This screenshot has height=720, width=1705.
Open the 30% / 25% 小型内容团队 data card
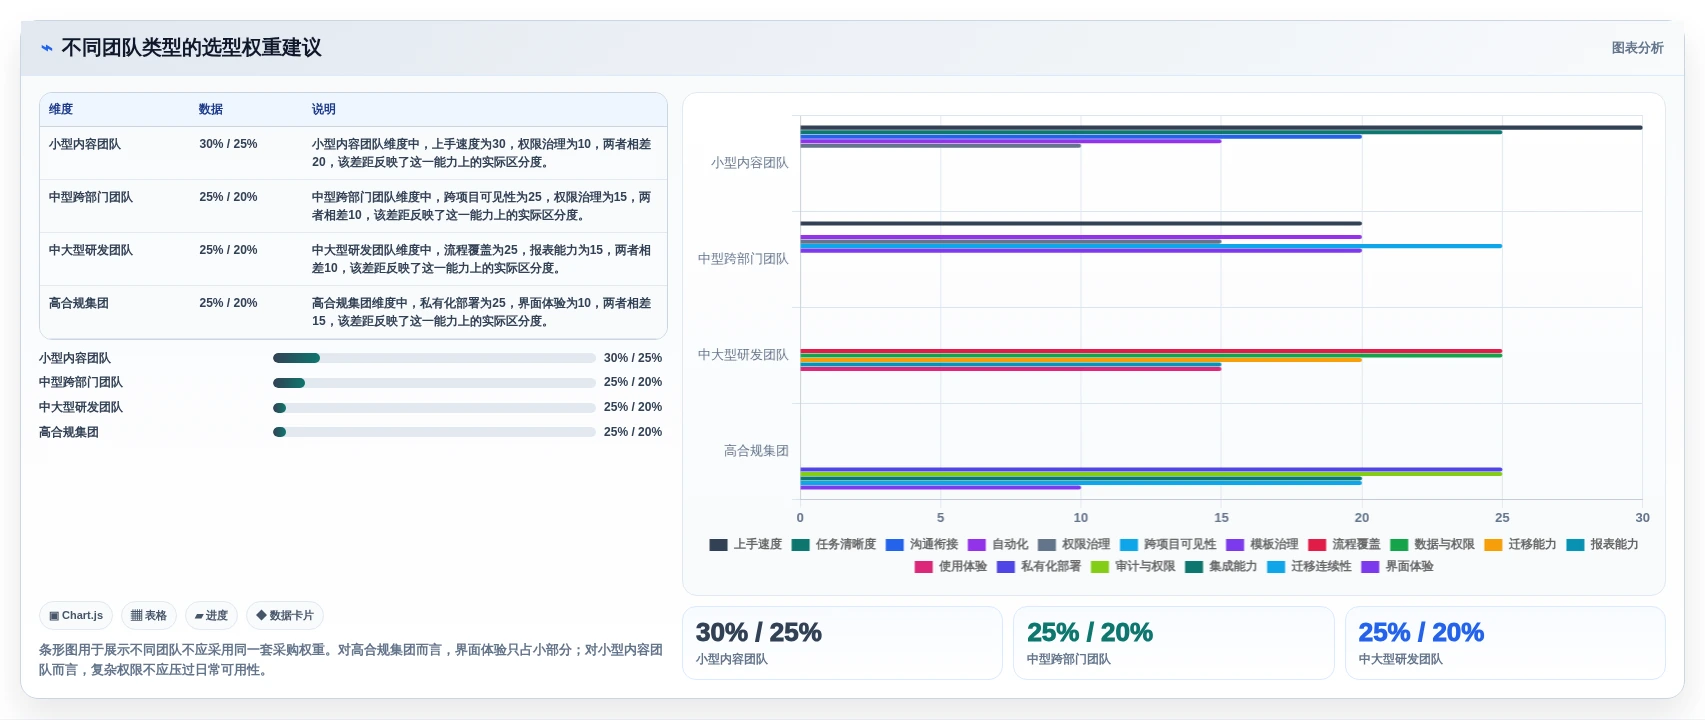pyautogui.click(x=842, y=643)
